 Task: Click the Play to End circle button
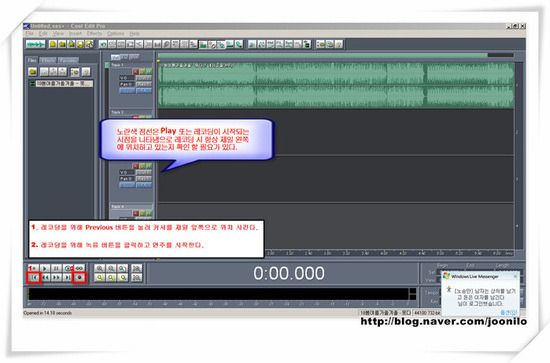[x=68, y=268]
